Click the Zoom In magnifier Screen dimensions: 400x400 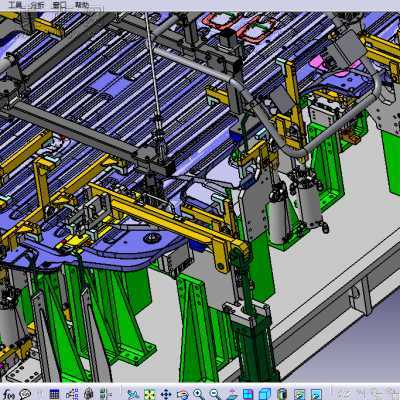(199, 394)
